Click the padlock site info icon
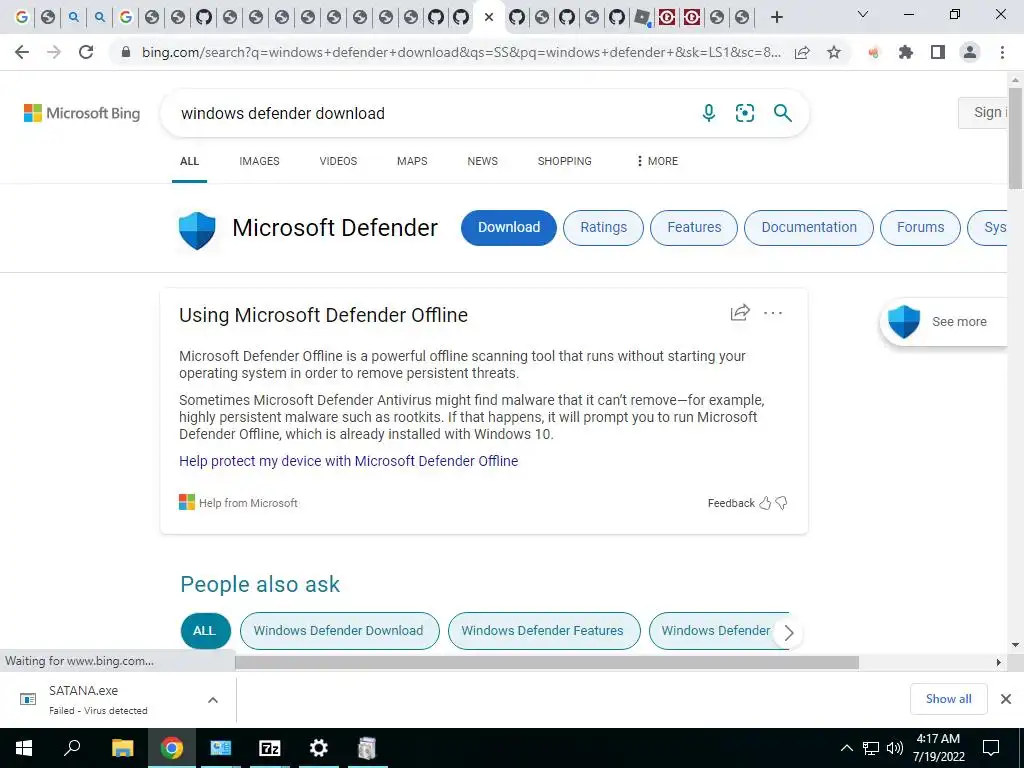The height and width of the screenshot is (768, 1024). (x=126, y=52)
